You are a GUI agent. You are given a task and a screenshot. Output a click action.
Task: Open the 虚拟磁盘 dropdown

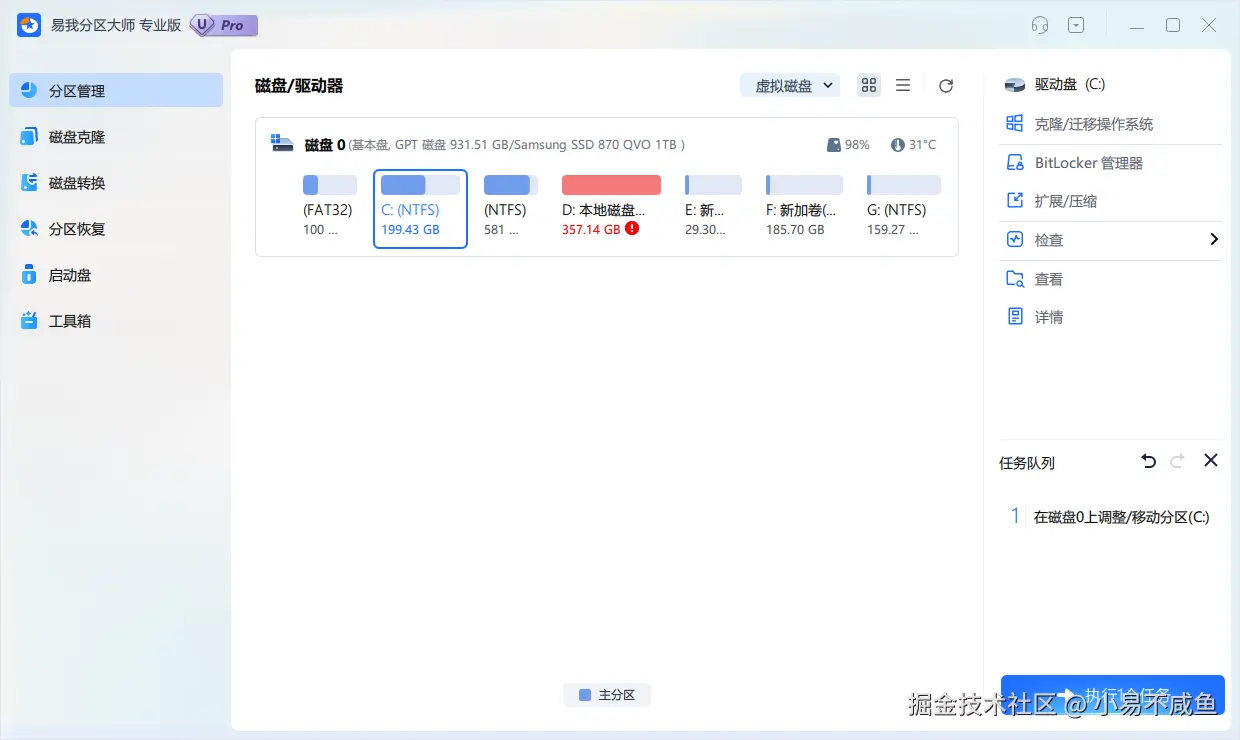[790, 86]
